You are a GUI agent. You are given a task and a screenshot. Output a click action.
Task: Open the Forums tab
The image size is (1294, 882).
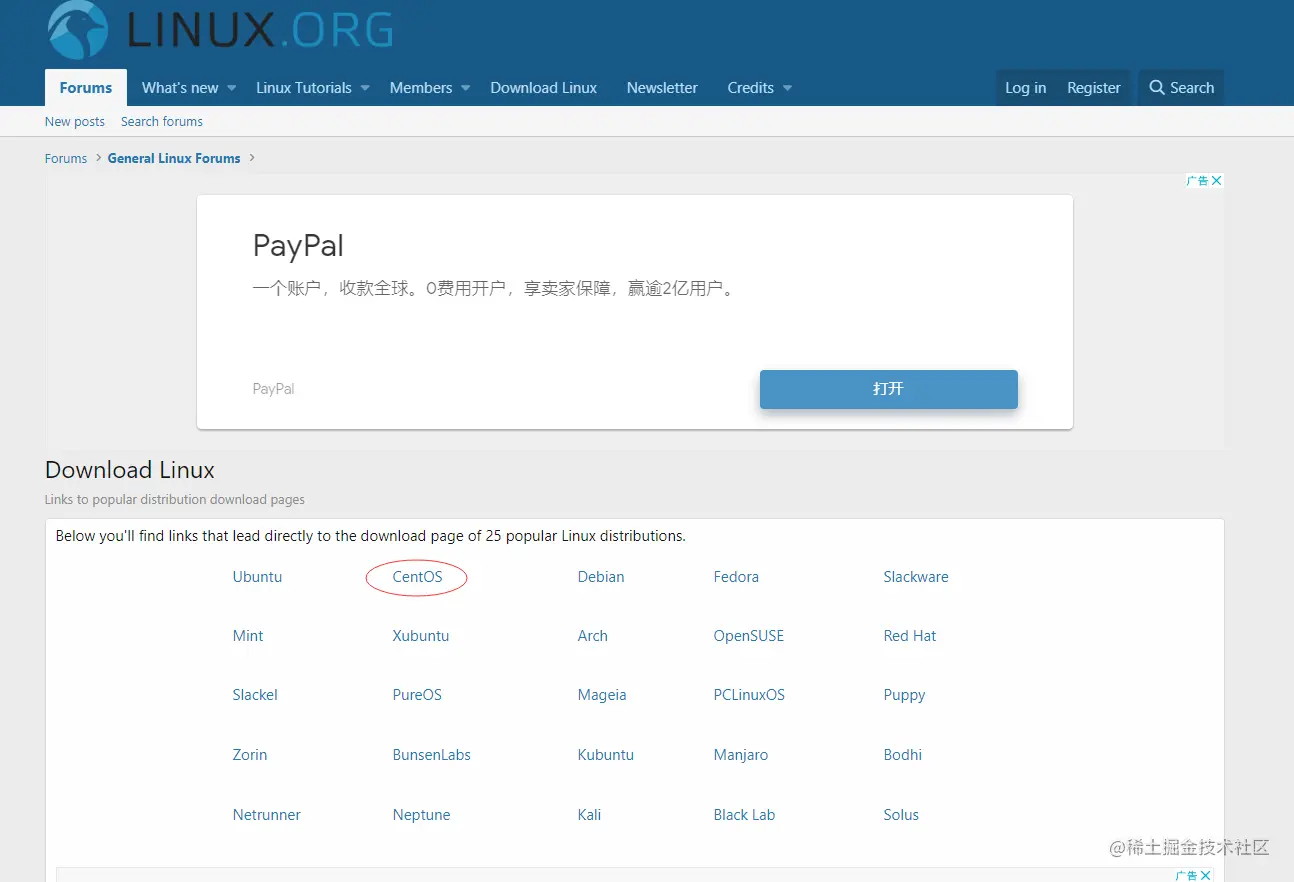[x=86, y=88]
